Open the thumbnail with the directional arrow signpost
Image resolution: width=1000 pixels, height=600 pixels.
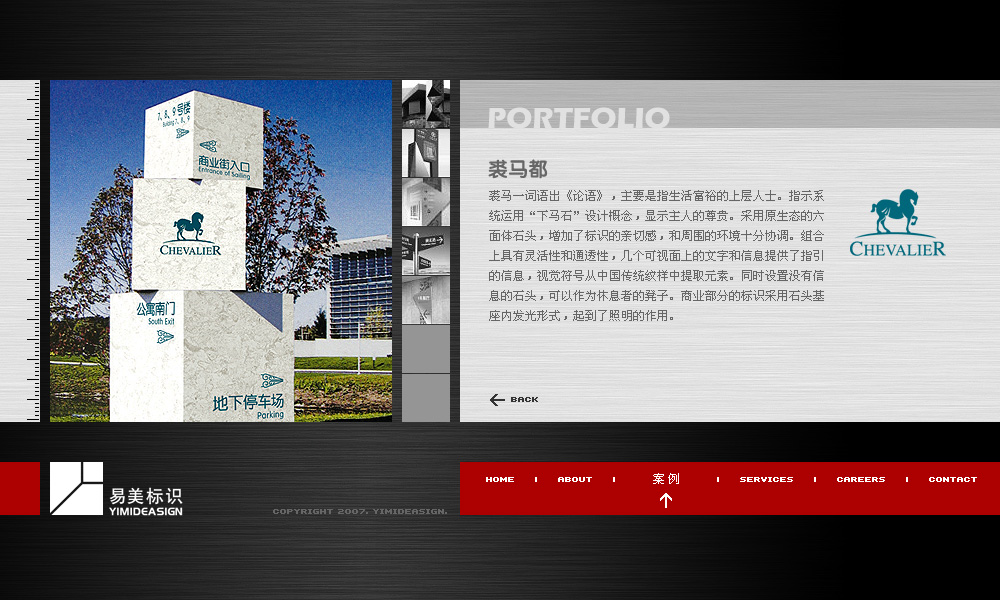[x=425, y=251]
